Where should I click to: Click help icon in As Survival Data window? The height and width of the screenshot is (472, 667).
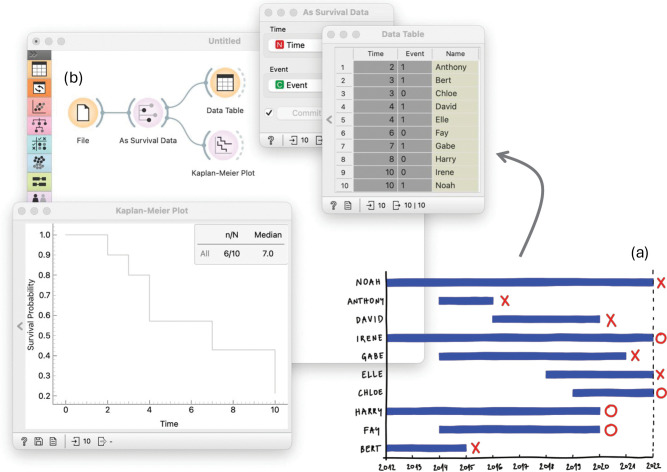pos(271,140)
